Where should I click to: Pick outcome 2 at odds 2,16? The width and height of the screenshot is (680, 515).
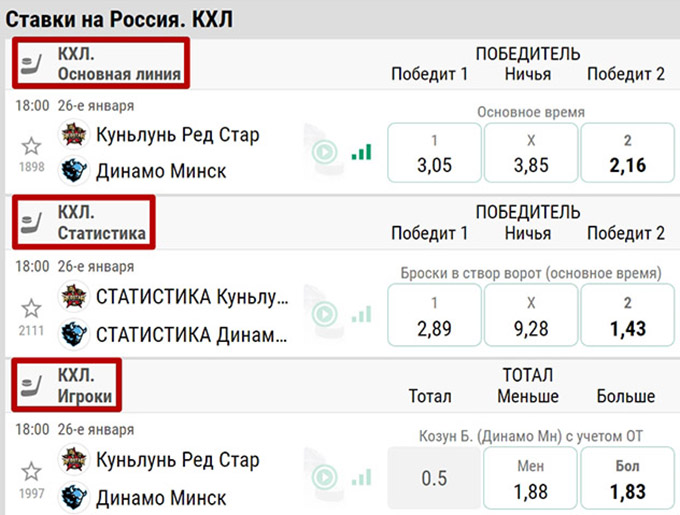click(x=628, y=153)
